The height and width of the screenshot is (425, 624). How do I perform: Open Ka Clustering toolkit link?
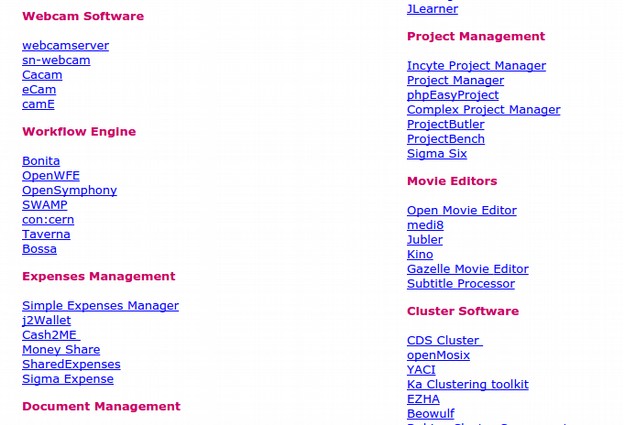pyautogui.click(x=468, y=385)
